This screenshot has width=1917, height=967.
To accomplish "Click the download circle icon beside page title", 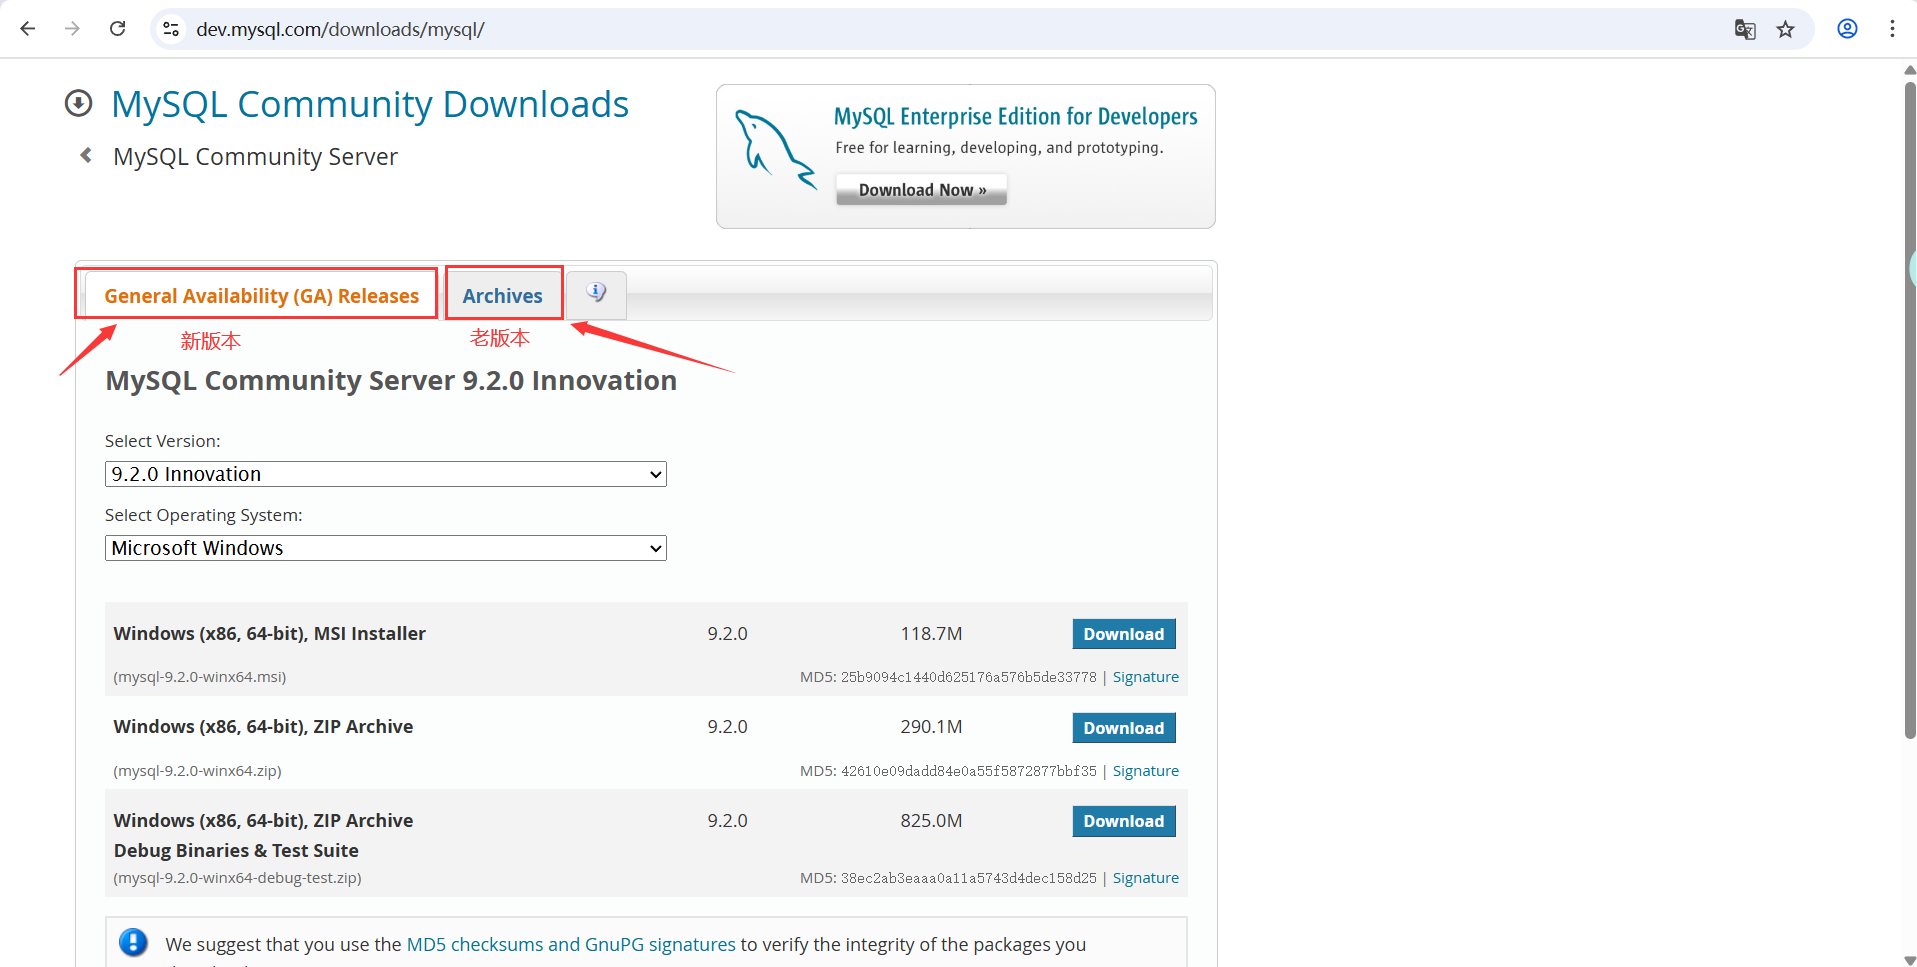I will (x=78, y=103).
